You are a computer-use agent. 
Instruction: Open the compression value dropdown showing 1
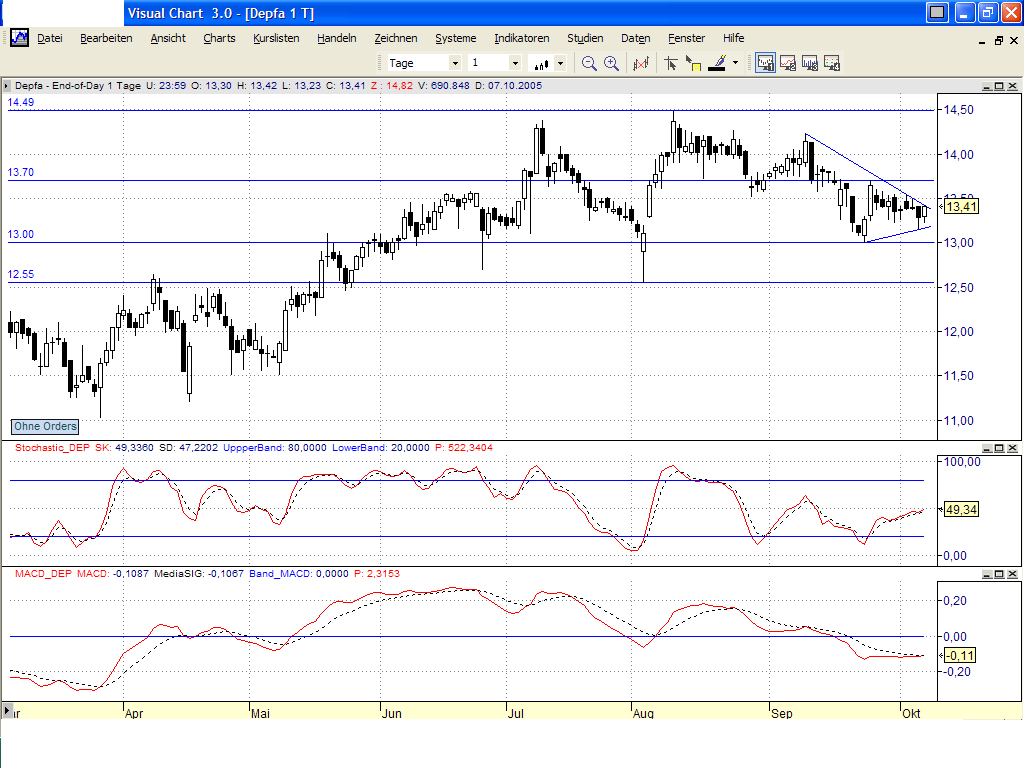point(515,63)
